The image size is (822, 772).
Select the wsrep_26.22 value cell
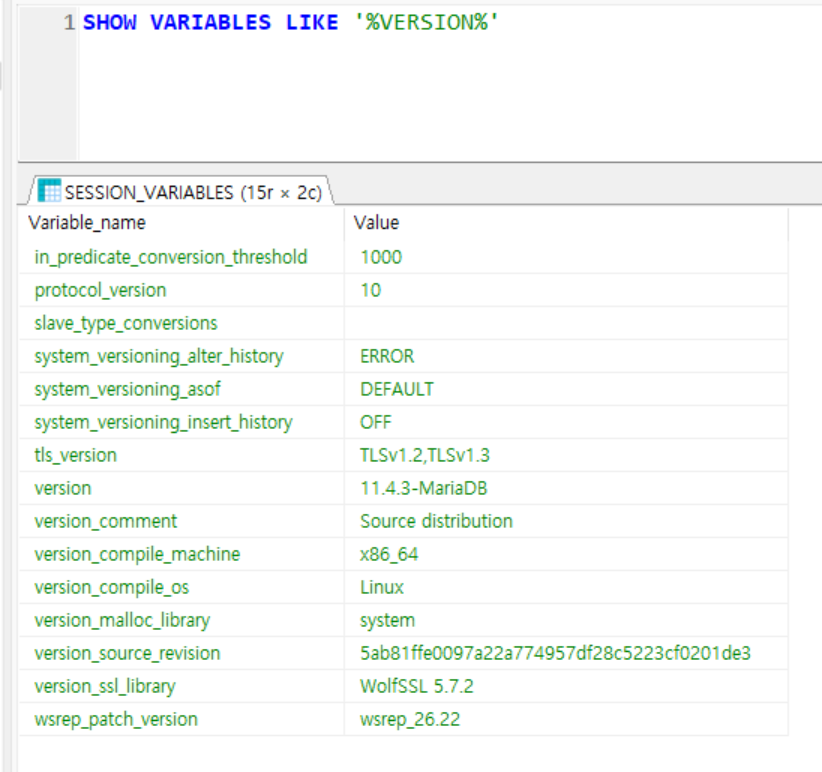click(566, 720)
